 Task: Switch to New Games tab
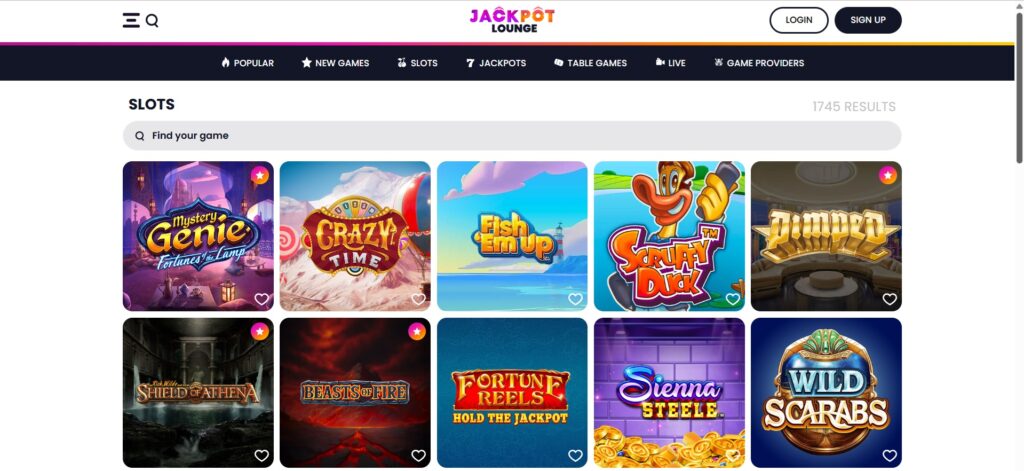click(335, 63)
